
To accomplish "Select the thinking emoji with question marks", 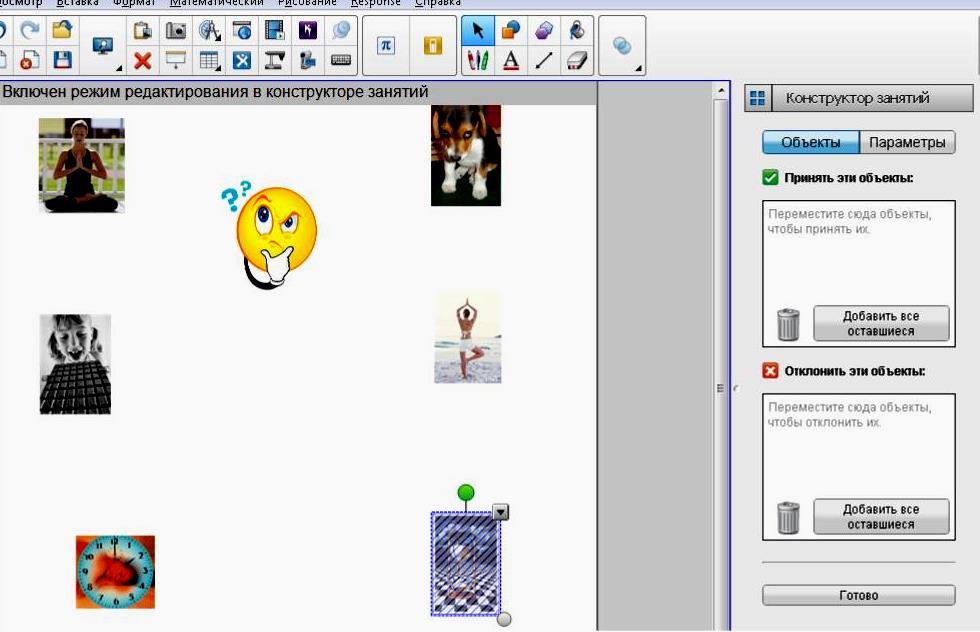I will tap(269, 235).
